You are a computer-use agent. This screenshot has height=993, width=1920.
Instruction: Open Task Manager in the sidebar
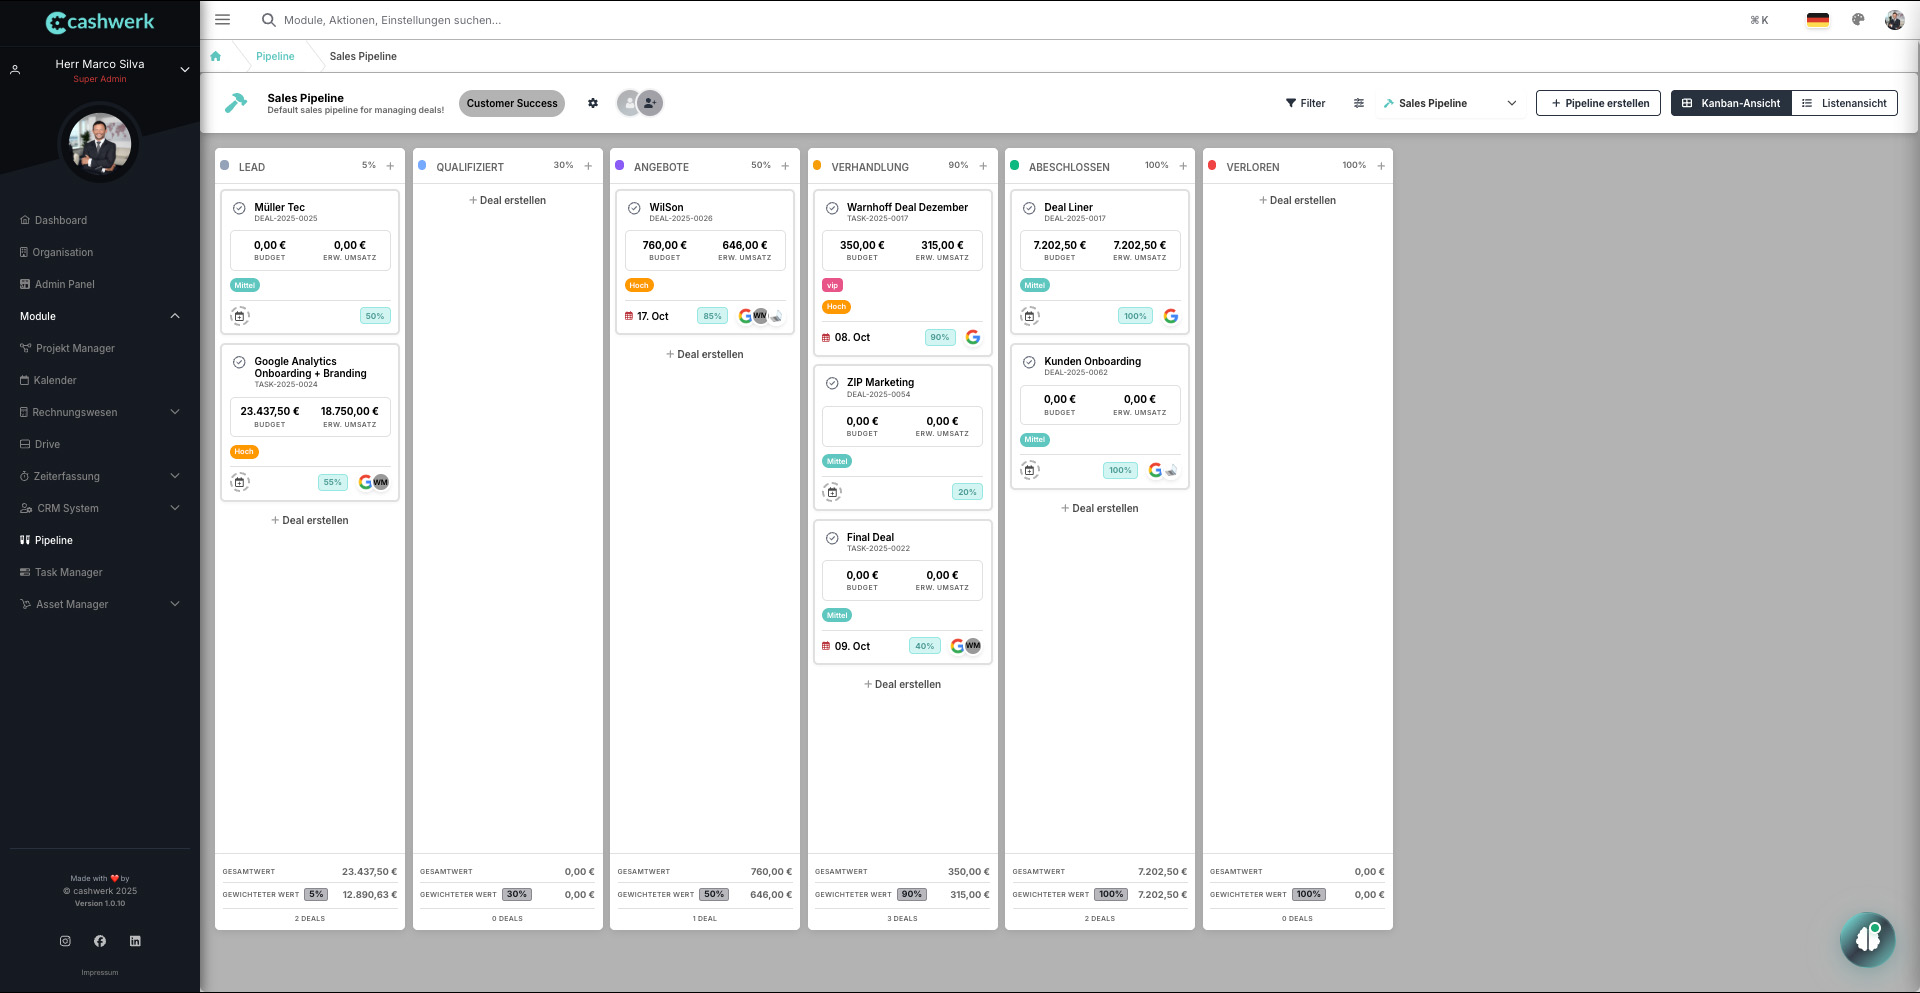68,572
